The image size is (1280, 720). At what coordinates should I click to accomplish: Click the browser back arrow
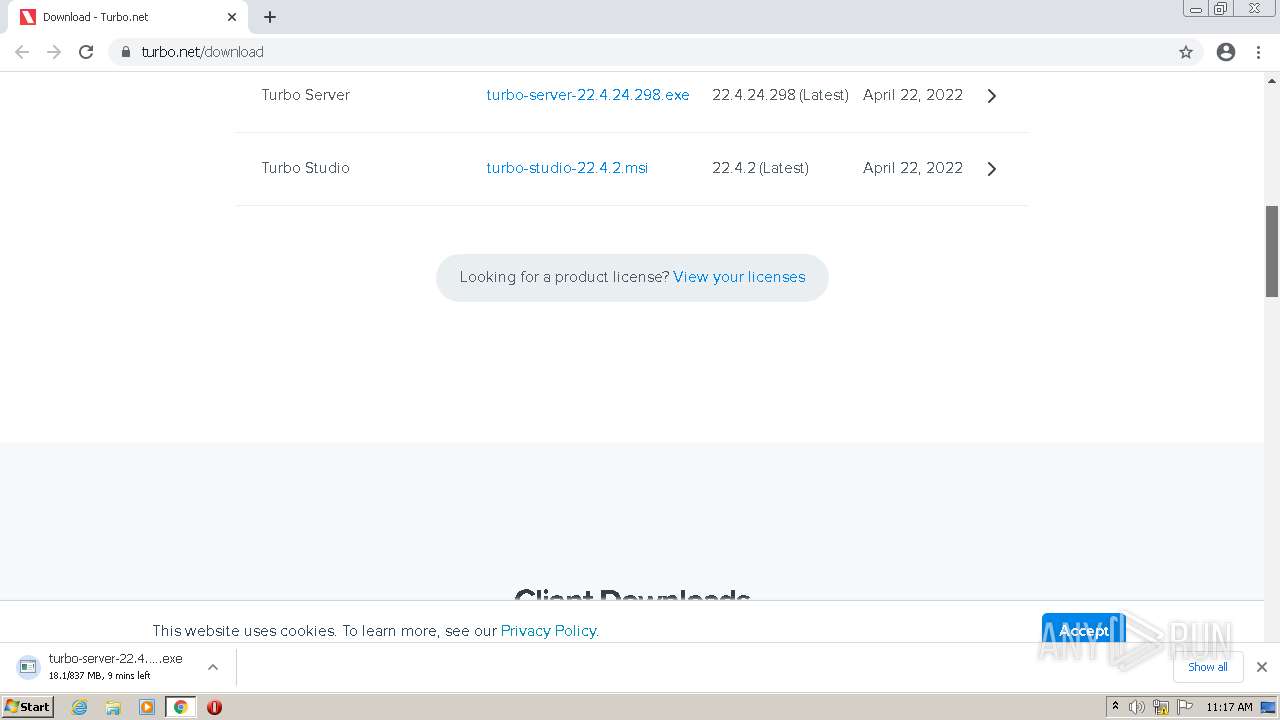coord(22,52)
